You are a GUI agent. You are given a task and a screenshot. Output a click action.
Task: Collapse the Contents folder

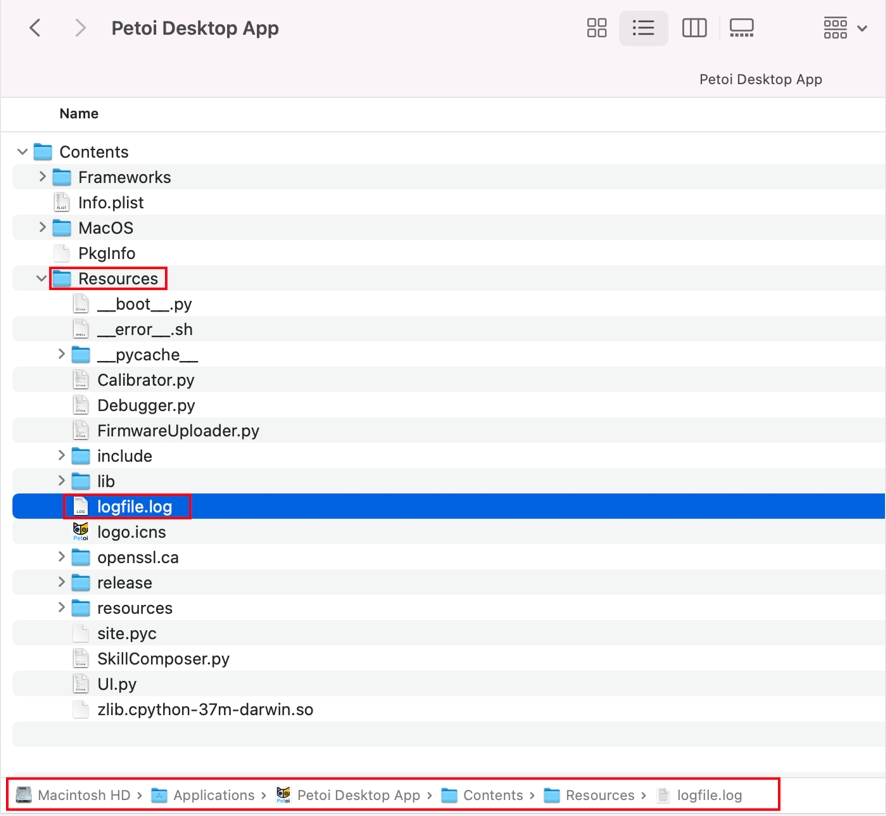[23, 152]
